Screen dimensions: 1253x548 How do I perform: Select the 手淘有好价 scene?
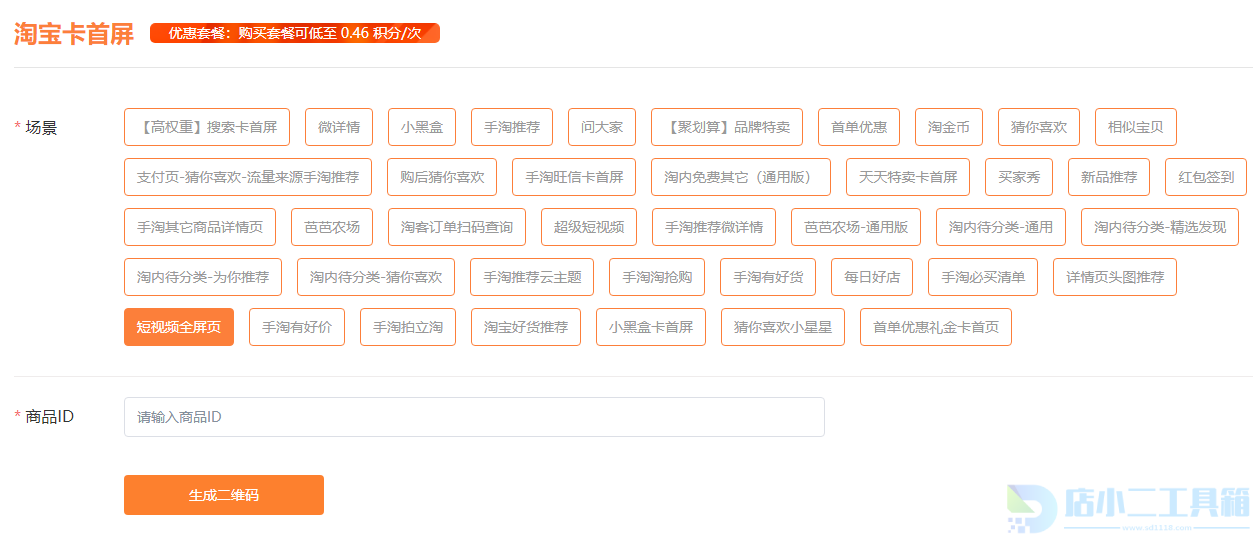(x=297, y=327)
